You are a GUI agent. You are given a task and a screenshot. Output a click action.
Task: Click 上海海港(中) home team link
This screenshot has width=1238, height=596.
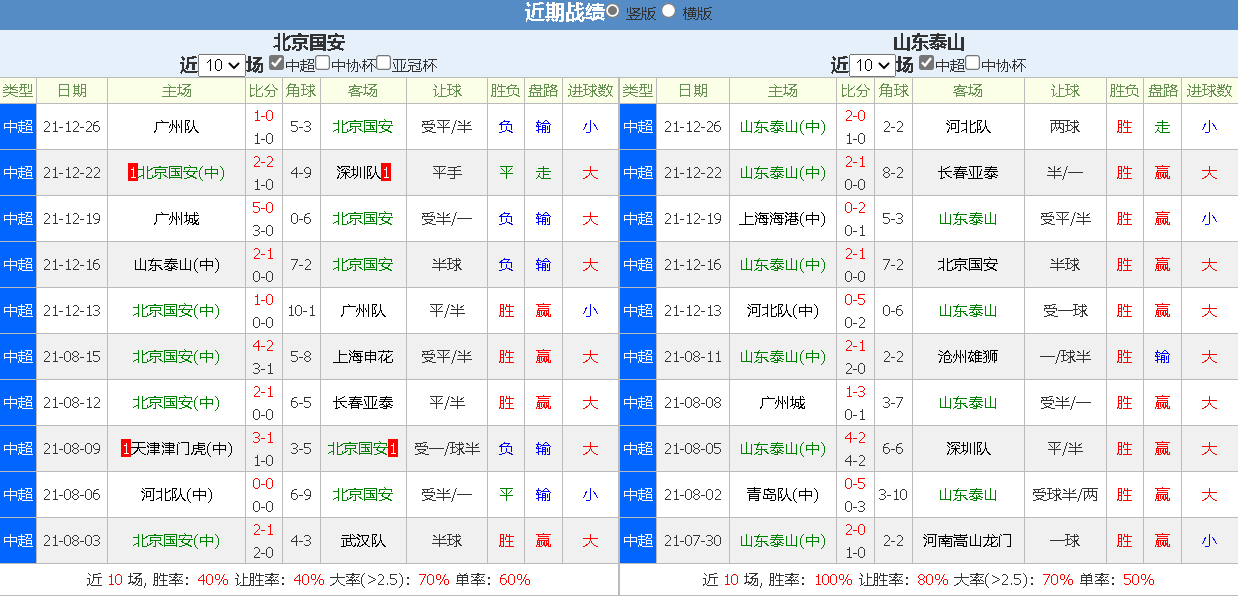tap(783, 219)
